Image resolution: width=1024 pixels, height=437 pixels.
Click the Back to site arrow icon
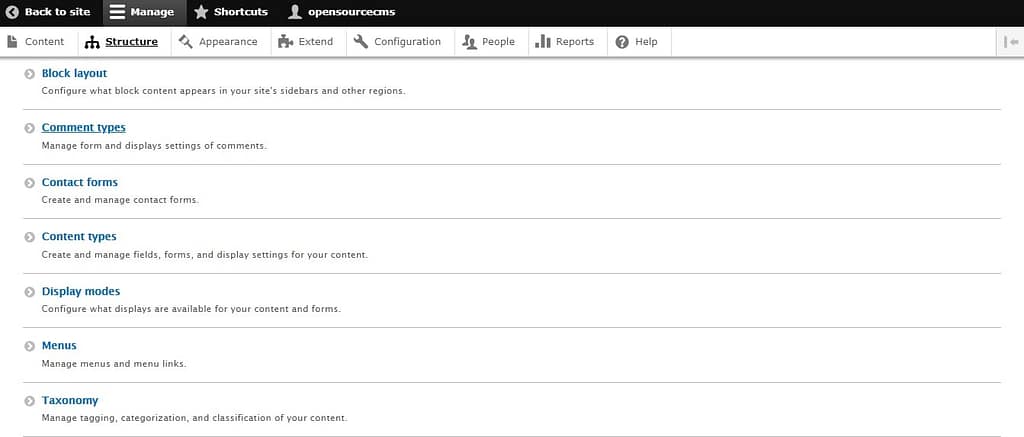(13, 12)
